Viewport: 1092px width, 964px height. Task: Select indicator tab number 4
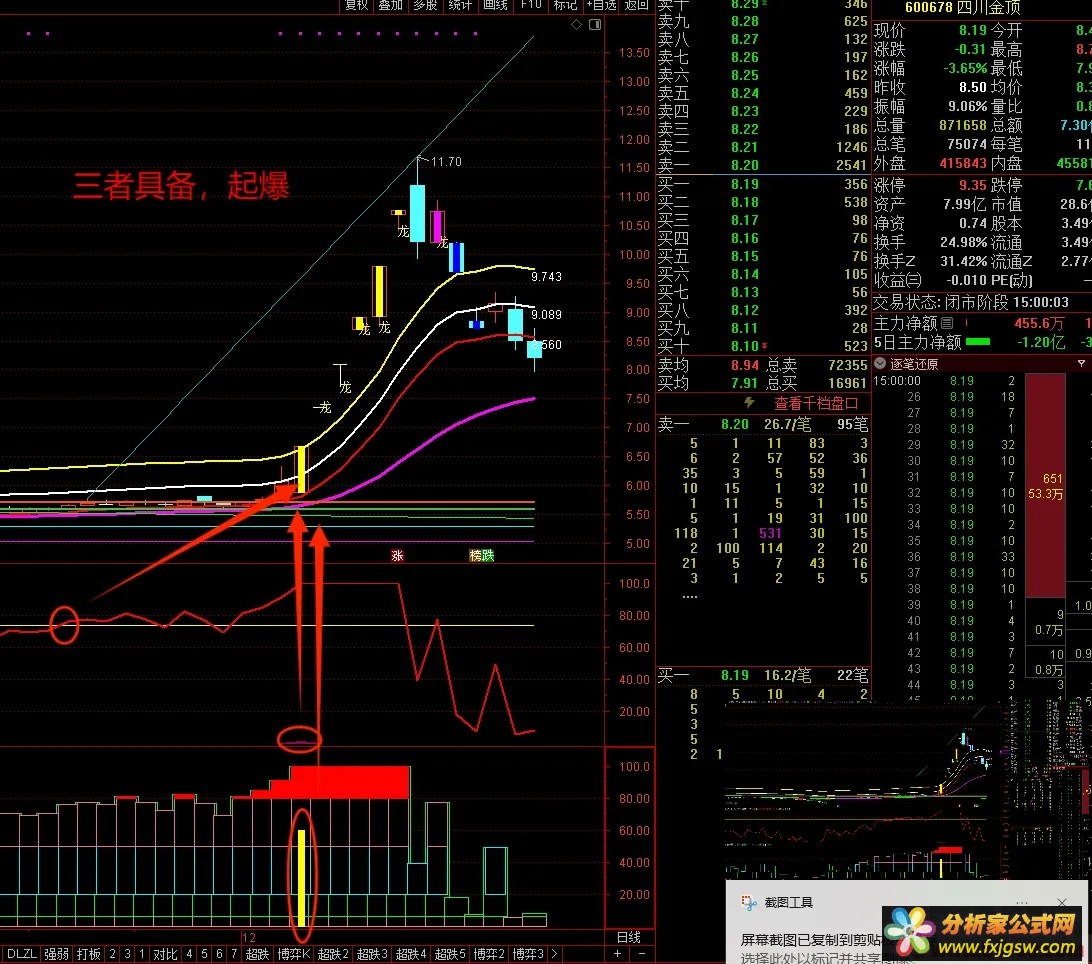[189, 954]
